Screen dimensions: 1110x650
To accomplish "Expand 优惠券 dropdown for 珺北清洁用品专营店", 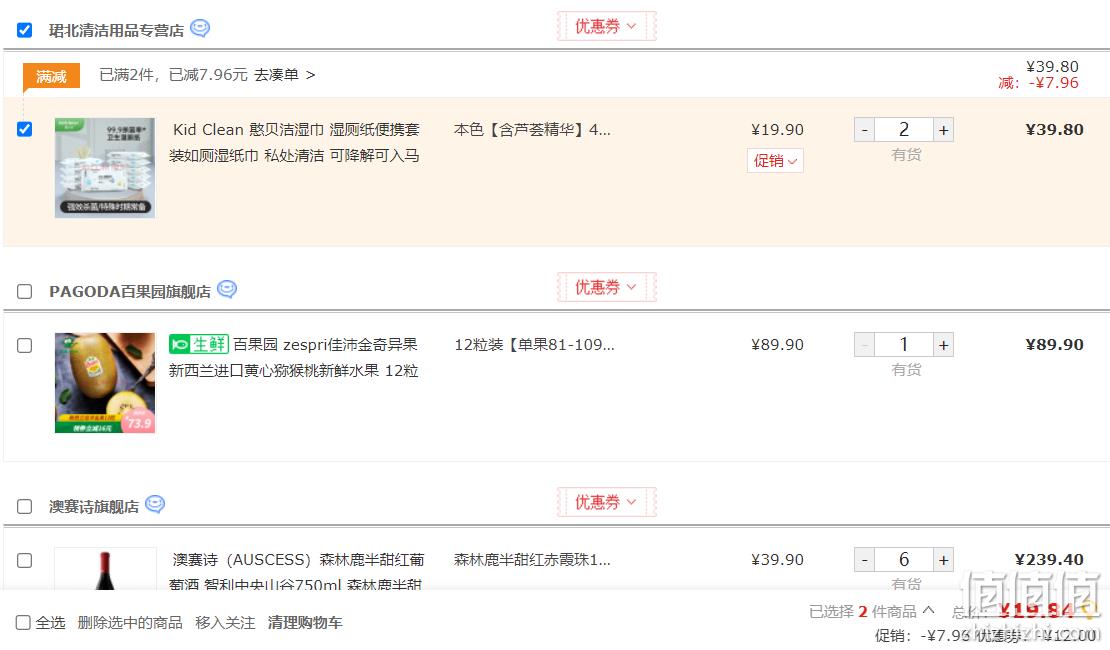I will [606, 26].
